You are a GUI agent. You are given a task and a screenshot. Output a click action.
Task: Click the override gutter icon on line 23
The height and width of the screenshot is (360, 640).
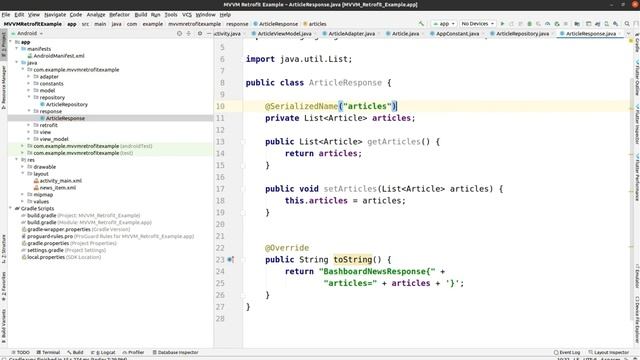click(230, 260)
